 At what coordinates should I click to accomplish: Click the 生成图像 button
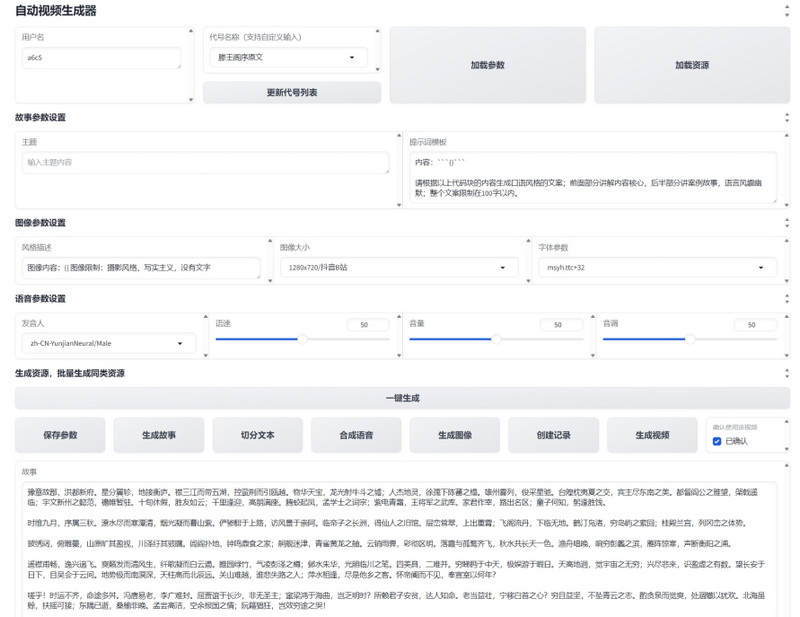(x=455, y=435)
